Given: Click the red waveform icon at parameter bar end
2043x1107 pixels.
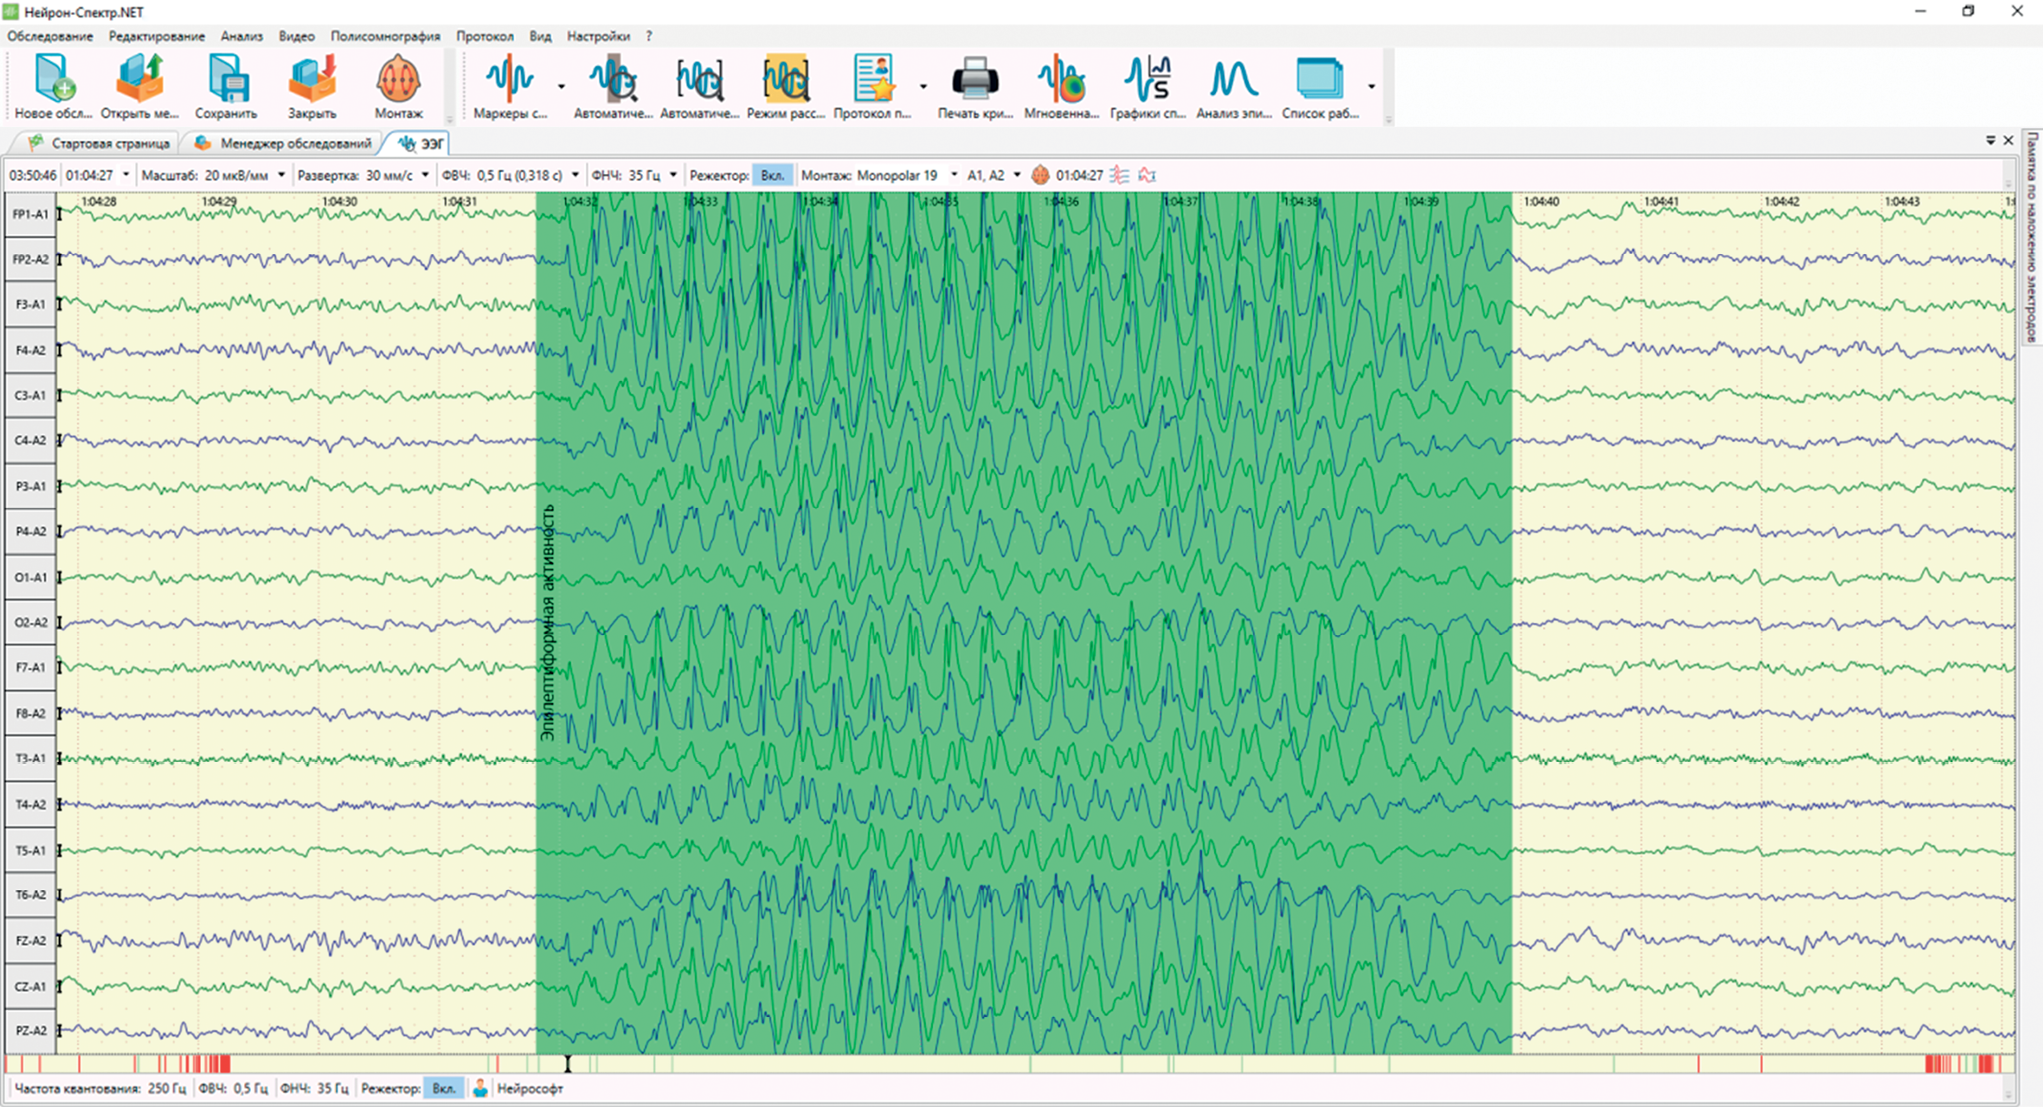Looking at the screenshot, I should point(1147,175).
